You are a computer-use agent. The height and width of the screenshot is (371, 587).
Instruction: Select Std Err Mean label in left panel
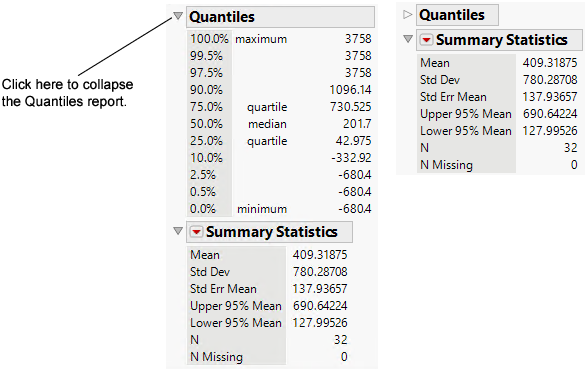(x=223, y=289)
